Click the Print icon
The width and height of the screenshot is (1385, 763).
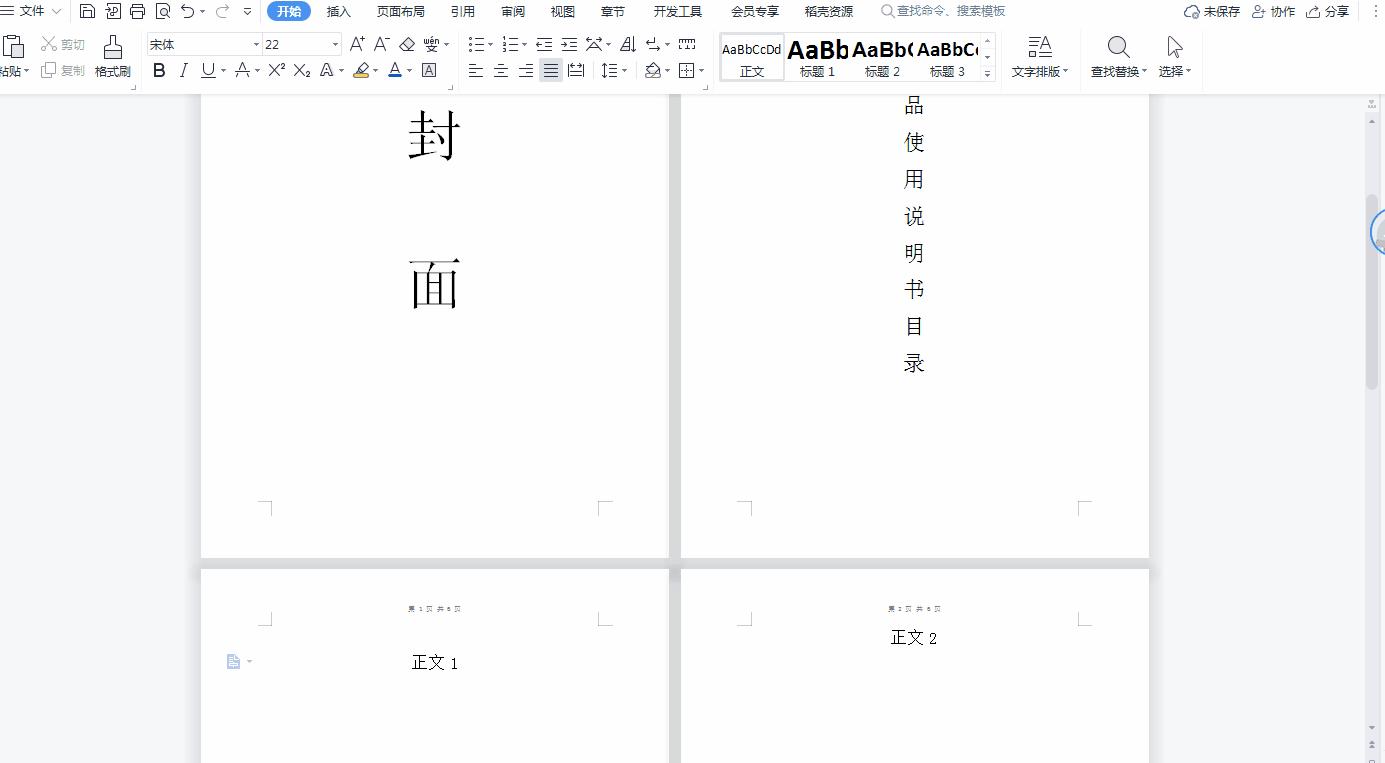pos(136,12)
